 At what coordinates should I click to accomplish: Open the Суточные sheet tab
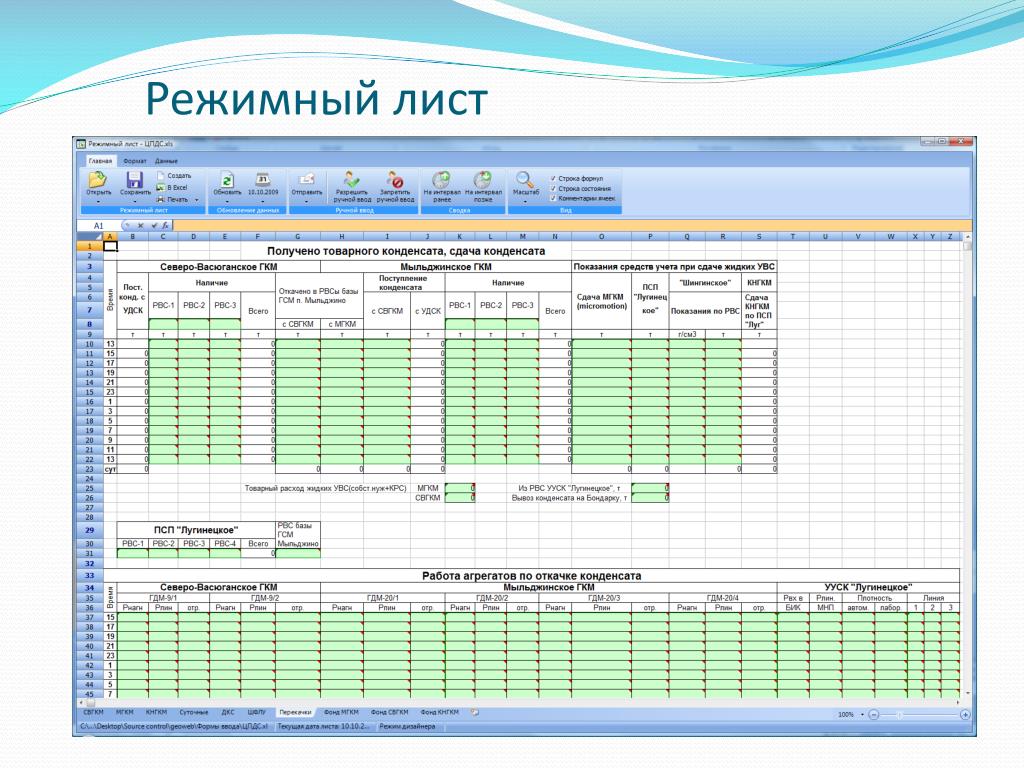[x=194, y=712]
